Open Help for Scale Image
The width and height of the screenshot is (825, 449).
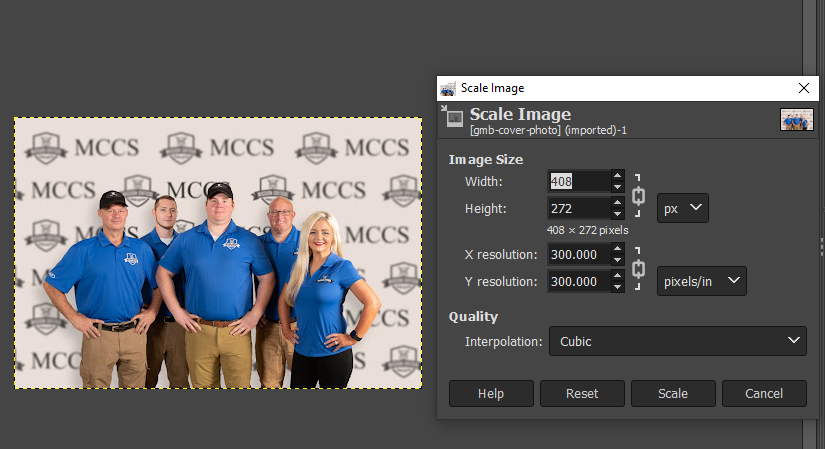491,393
